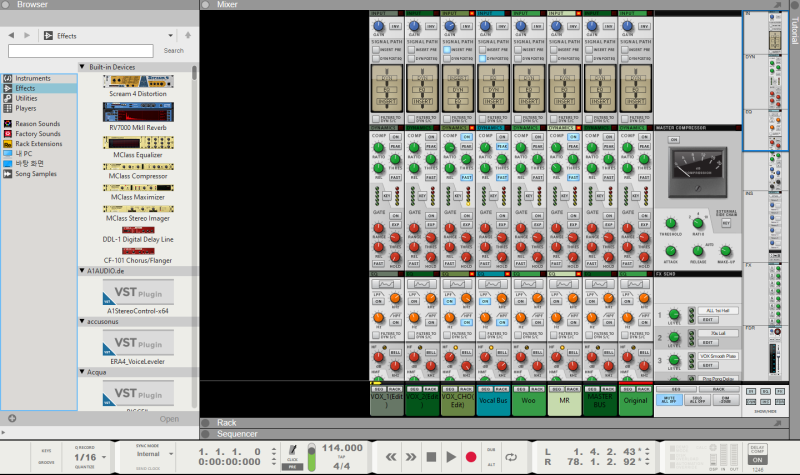Expand the Rack panel
Screen dimensions: 800x475
coord(206,422)
